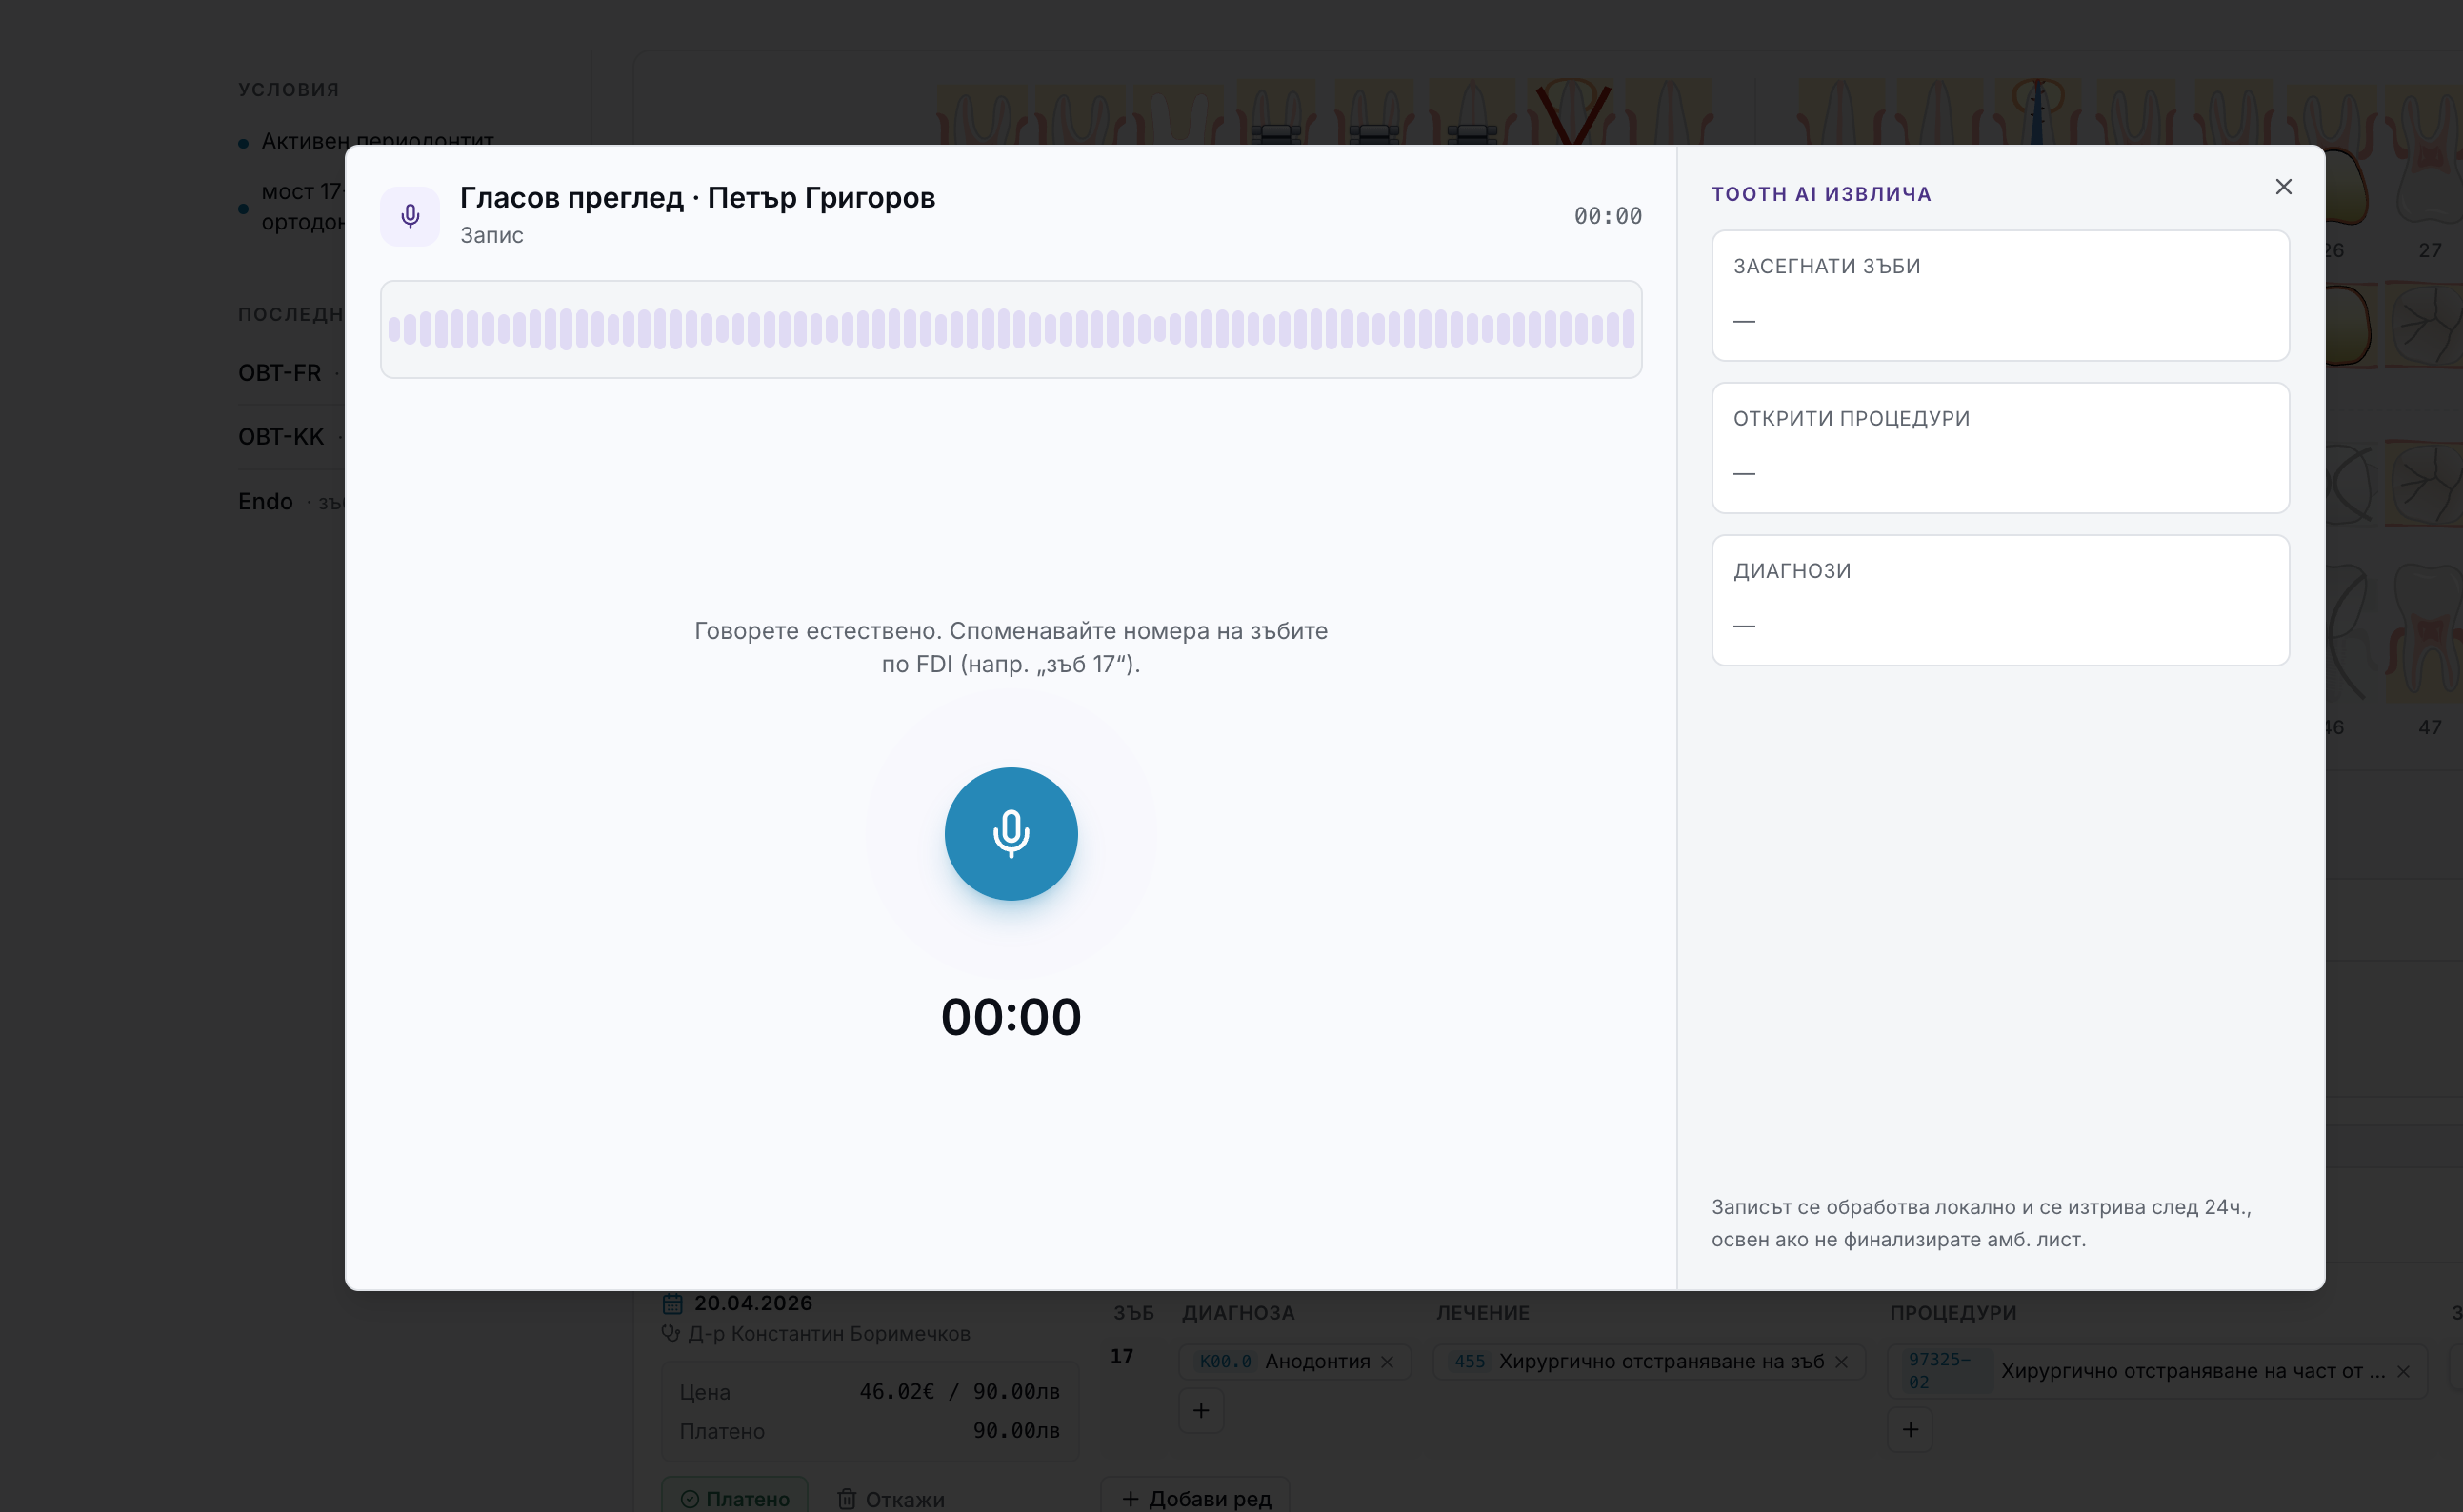2463x1512 pixels.
Task: Click the small purple microphone header icon
Action: (410, 216)
